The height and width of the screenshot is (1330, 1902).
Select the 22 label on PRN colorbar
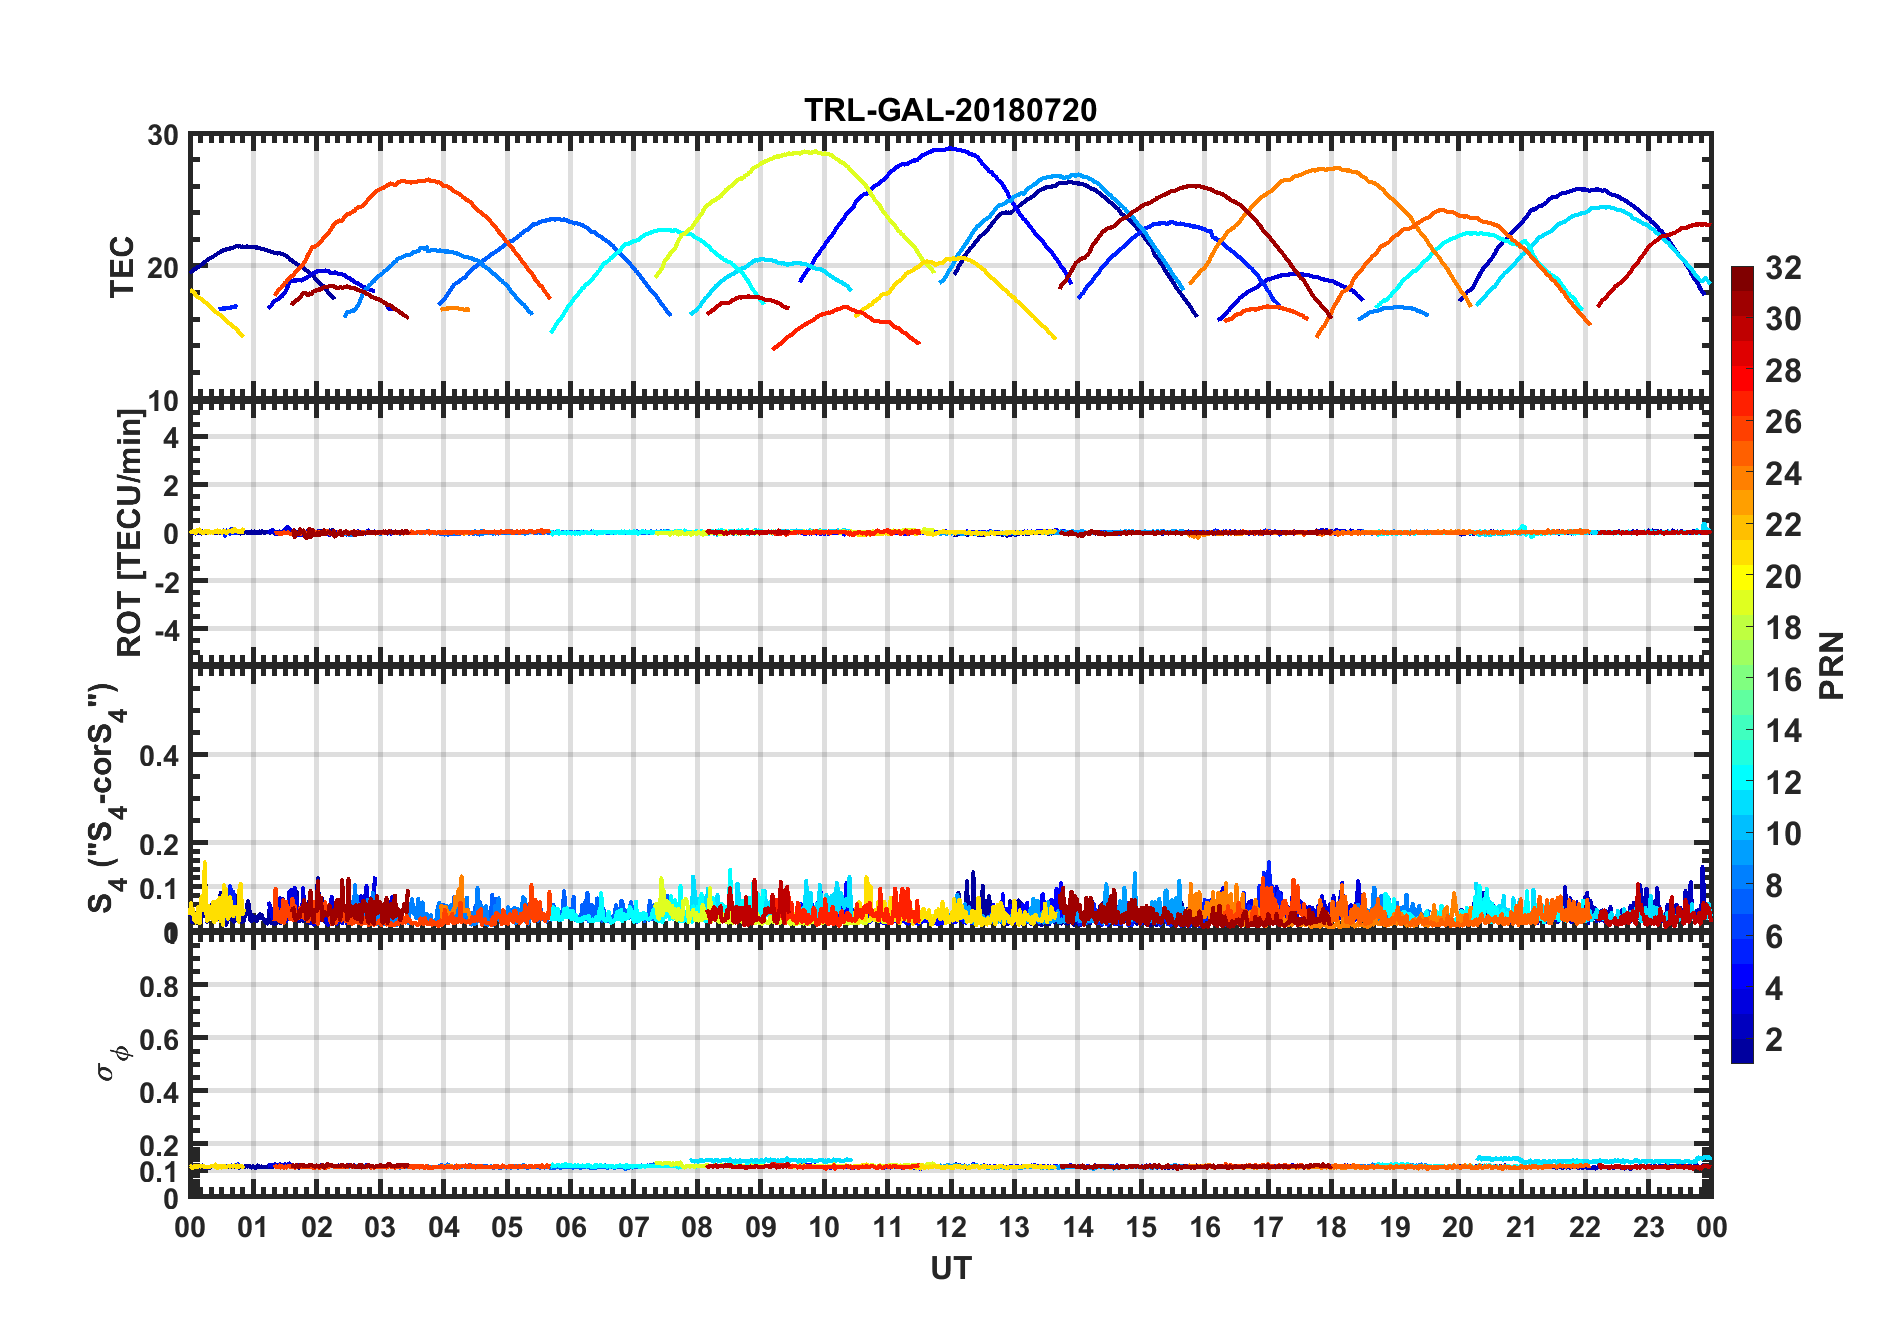pyautogui.click(x=1783, y=524)
